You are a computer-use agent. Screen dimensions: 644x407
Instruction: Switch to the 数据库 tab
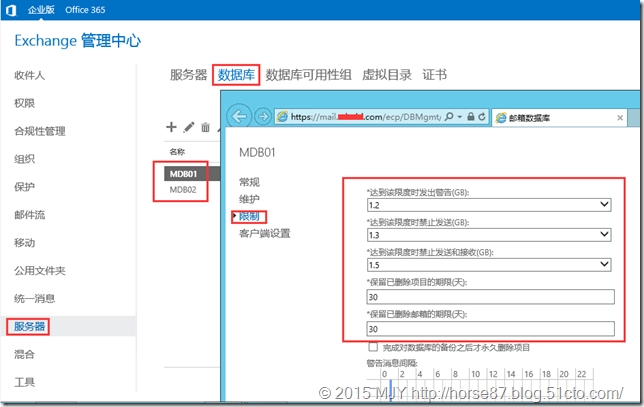tap(236, 75)
